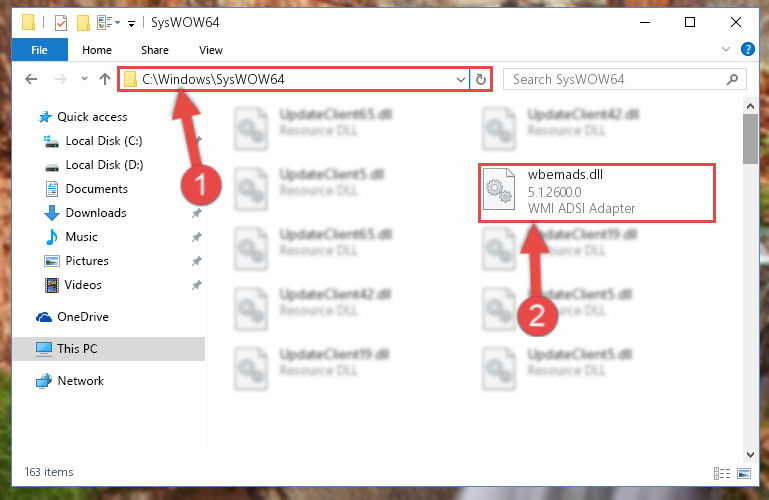Go up one folder level
The height and width of the screenshot is (500, 769).
104,79
